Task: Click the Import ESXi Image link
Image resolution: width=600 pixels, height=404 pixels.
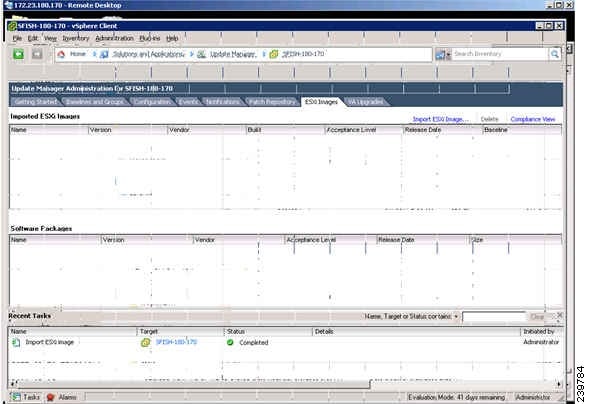Action: (440, 119)
